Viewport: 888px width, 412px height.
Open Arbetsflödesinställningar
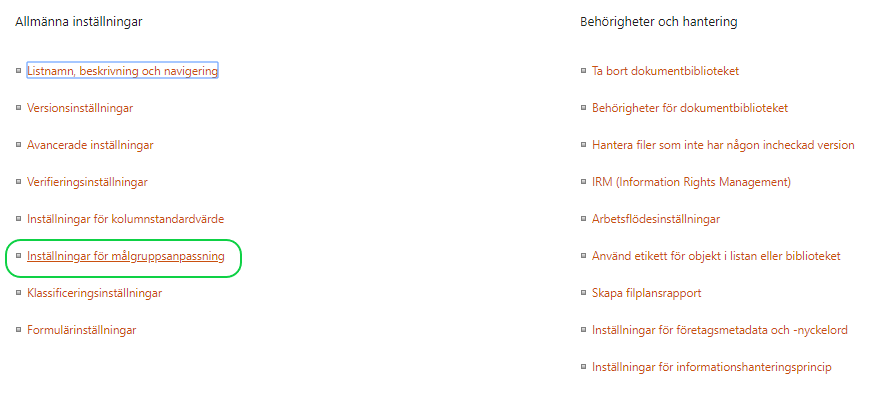(656, 219)
